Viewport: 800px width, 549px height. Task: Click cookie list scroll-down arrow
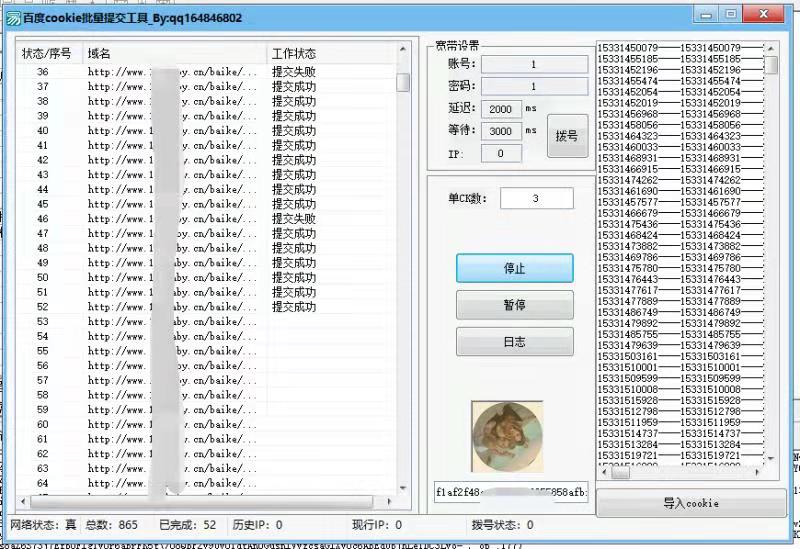(x=771, y=458)
